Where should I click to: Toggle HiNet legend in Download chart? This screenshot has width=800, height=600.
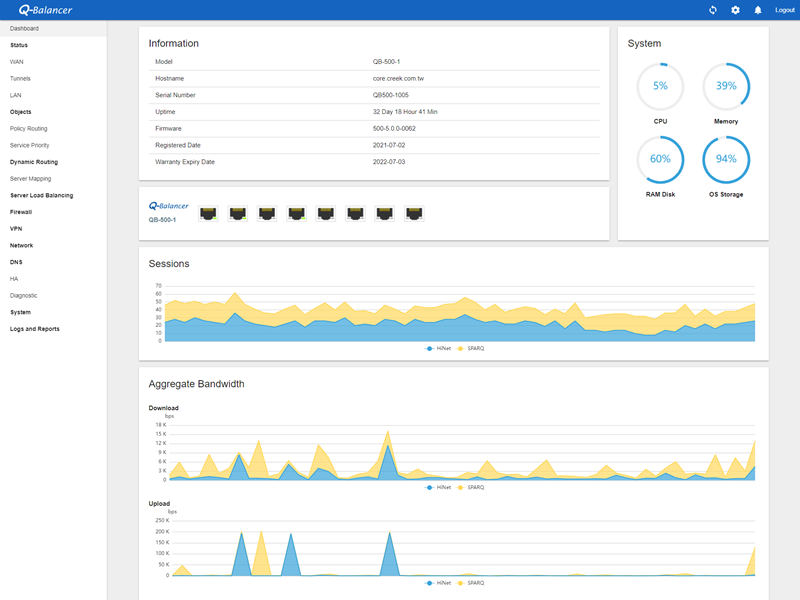point(438,487)
